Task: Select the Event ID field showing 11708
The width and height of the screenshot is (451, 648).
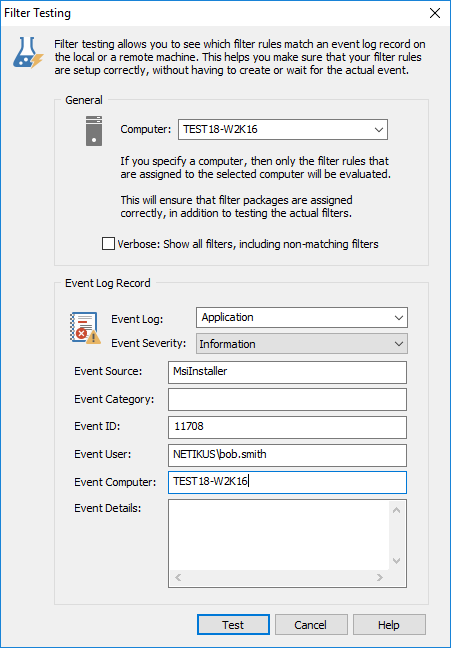Action: click(x=287, y=427)
